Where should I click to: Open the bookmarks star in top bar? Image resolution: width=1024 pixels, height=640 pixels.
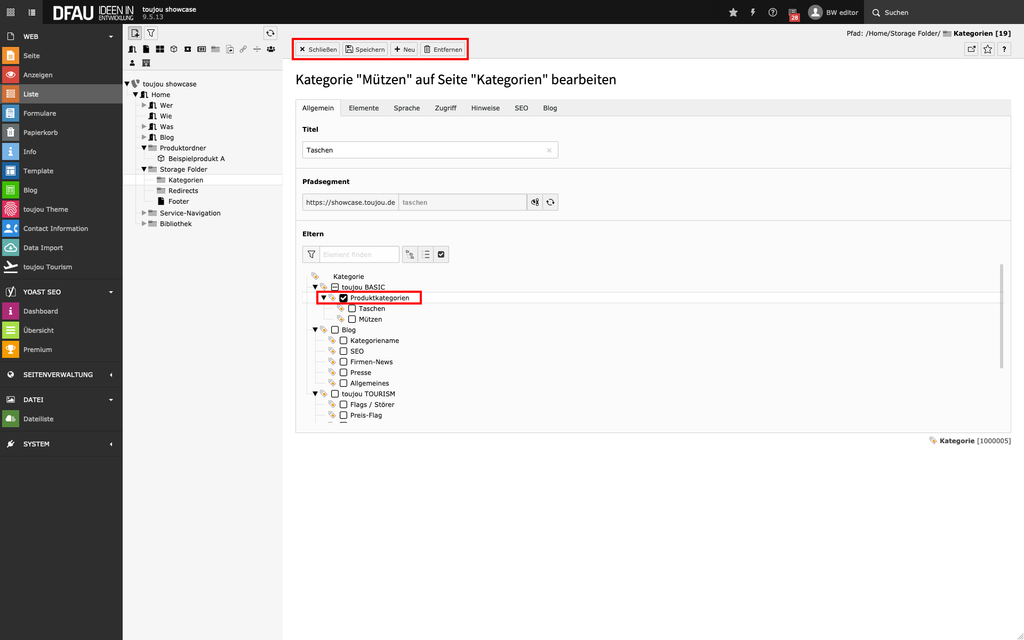(733, 12)
